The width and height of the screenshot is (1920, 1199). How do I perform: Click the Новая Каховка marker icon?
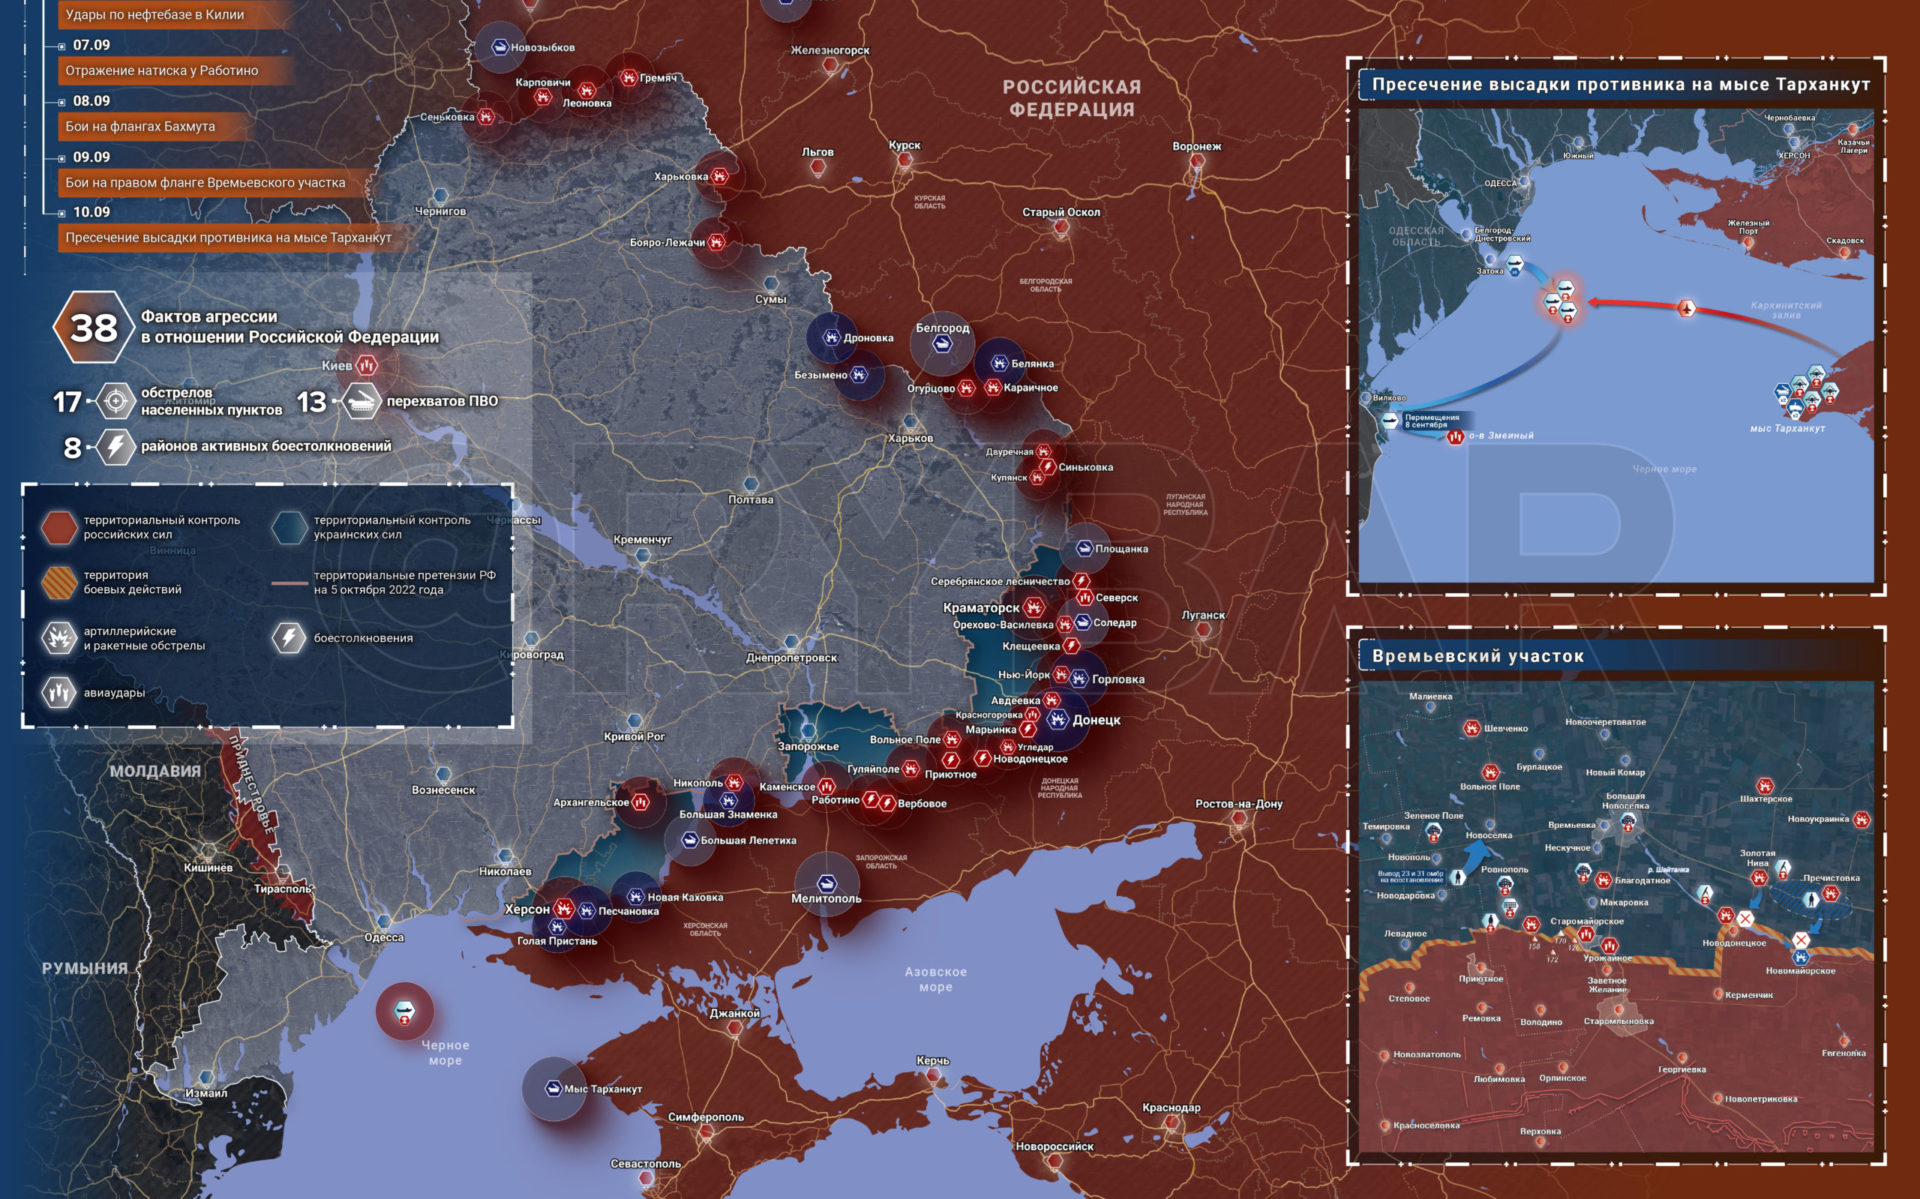(636, 896)
